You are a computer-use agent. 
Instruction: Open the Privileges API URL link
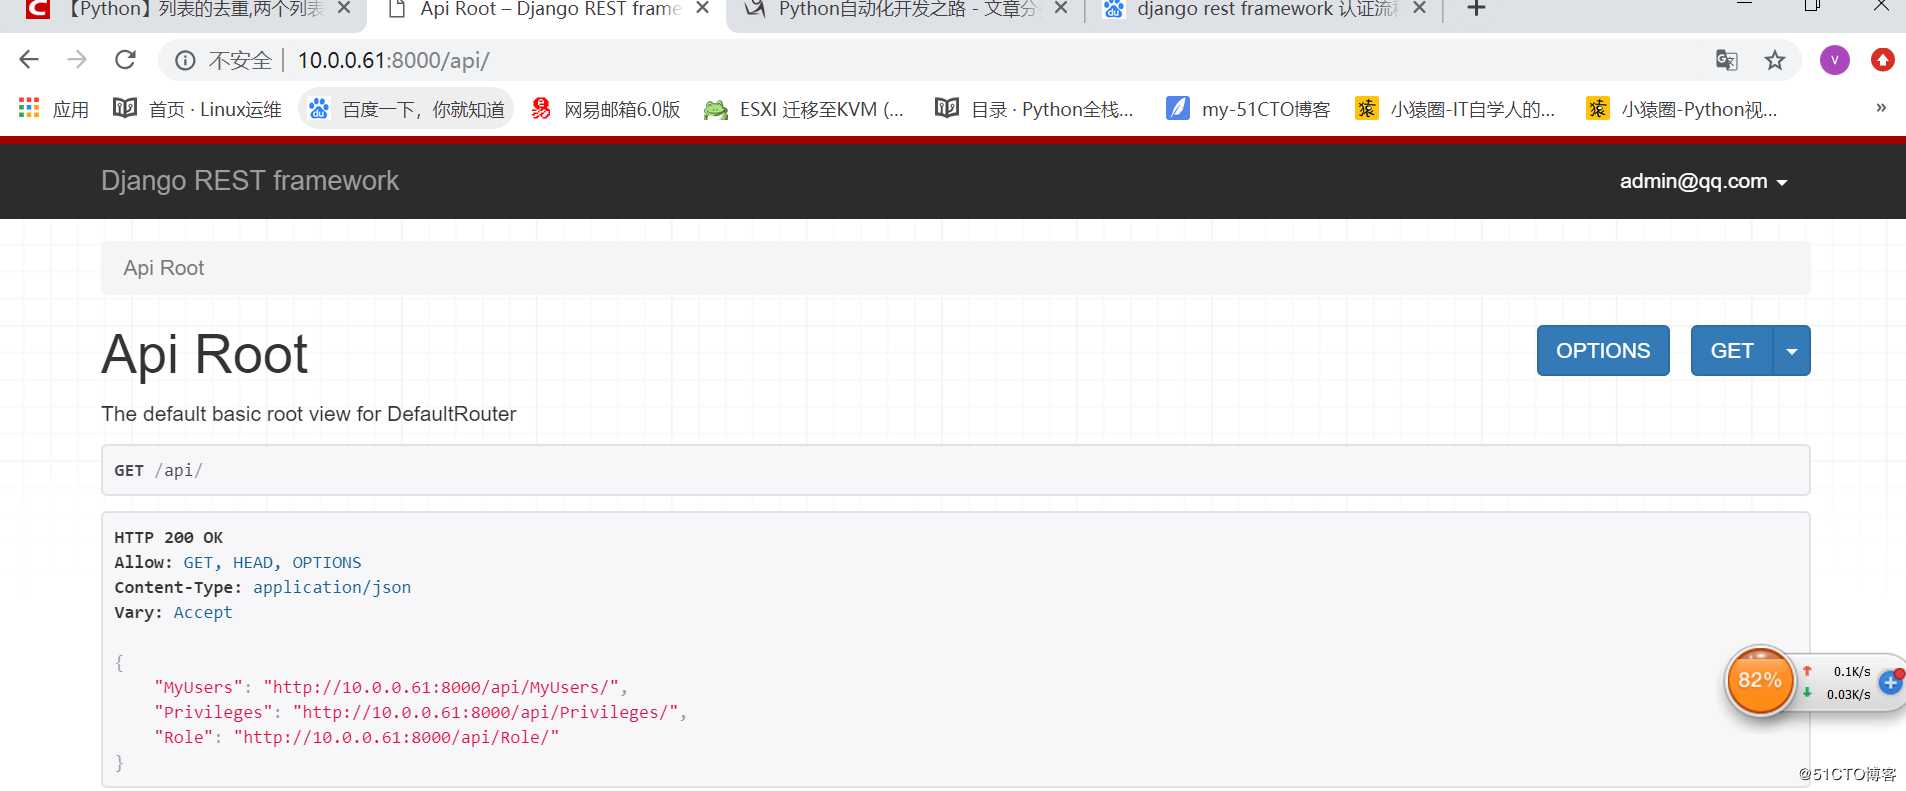(486, 713)
